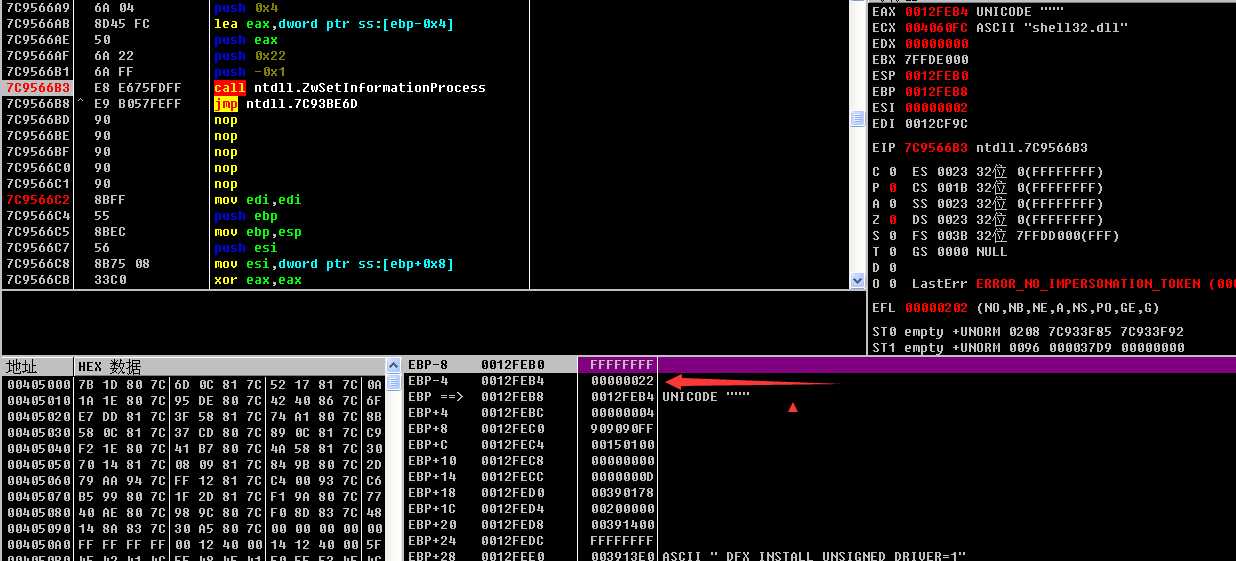
Task: Toggle the carry flag C value
Action: (x=891, y=172)
